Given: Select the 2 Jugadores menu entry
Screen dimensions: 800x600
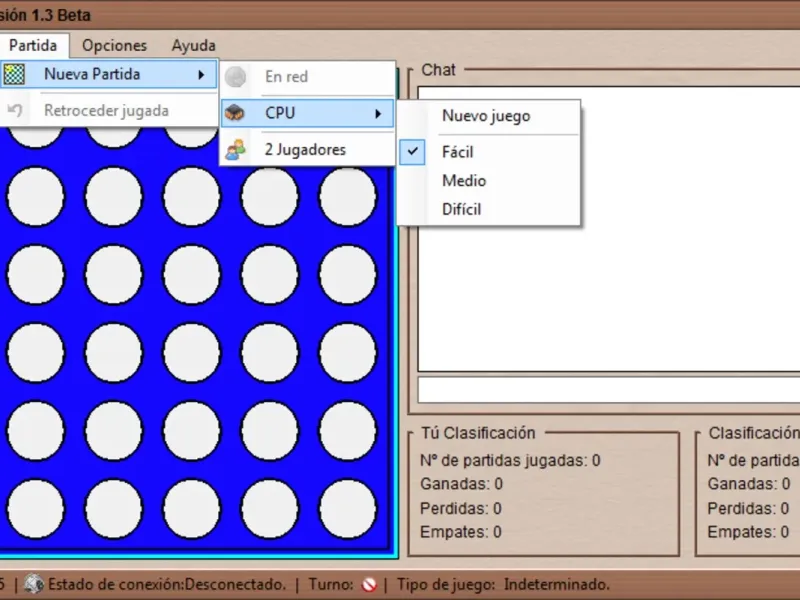Looking at the screenshot, I should click(x=308, y=149).
